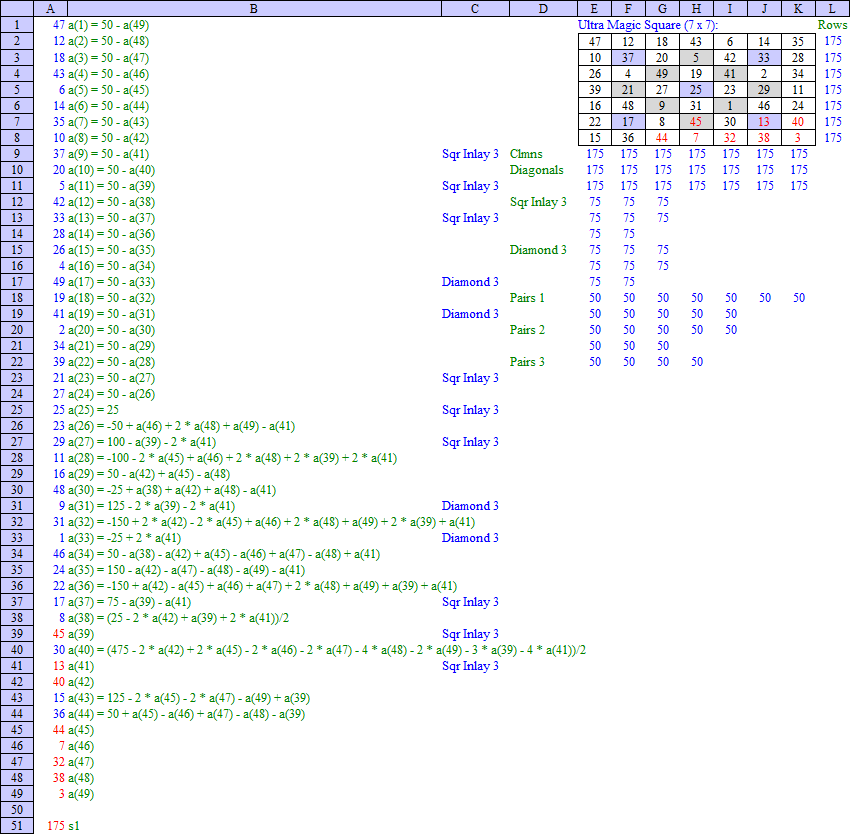This screenshot has width=851, height=834.
Task: Click column header K
Action: point(798,8)
